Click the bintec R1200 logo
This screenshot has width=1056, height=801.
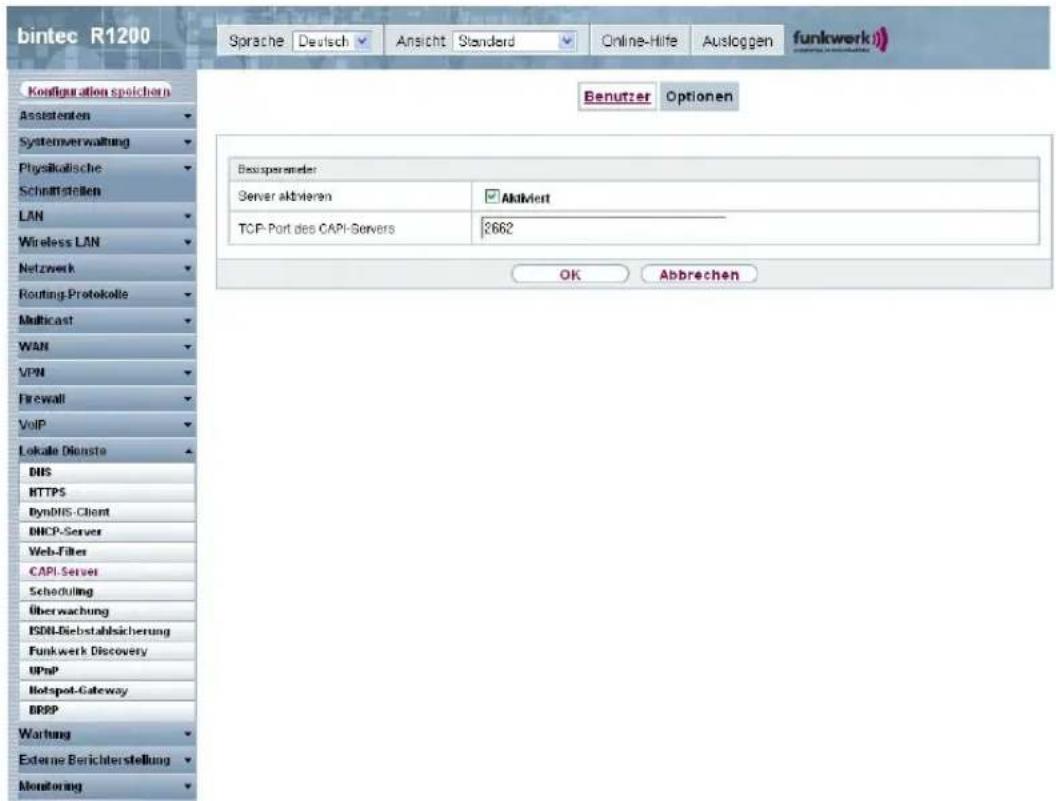click(84, 36)
